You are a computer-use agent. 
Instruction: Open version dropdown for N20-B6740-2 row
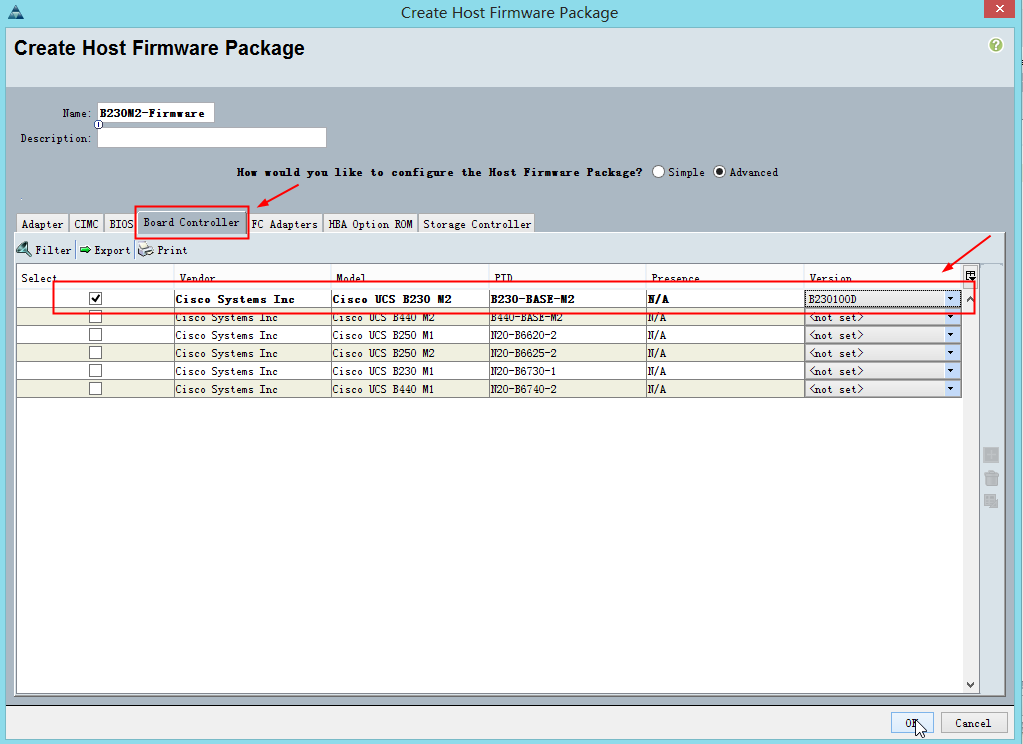(x=951, y=388)
